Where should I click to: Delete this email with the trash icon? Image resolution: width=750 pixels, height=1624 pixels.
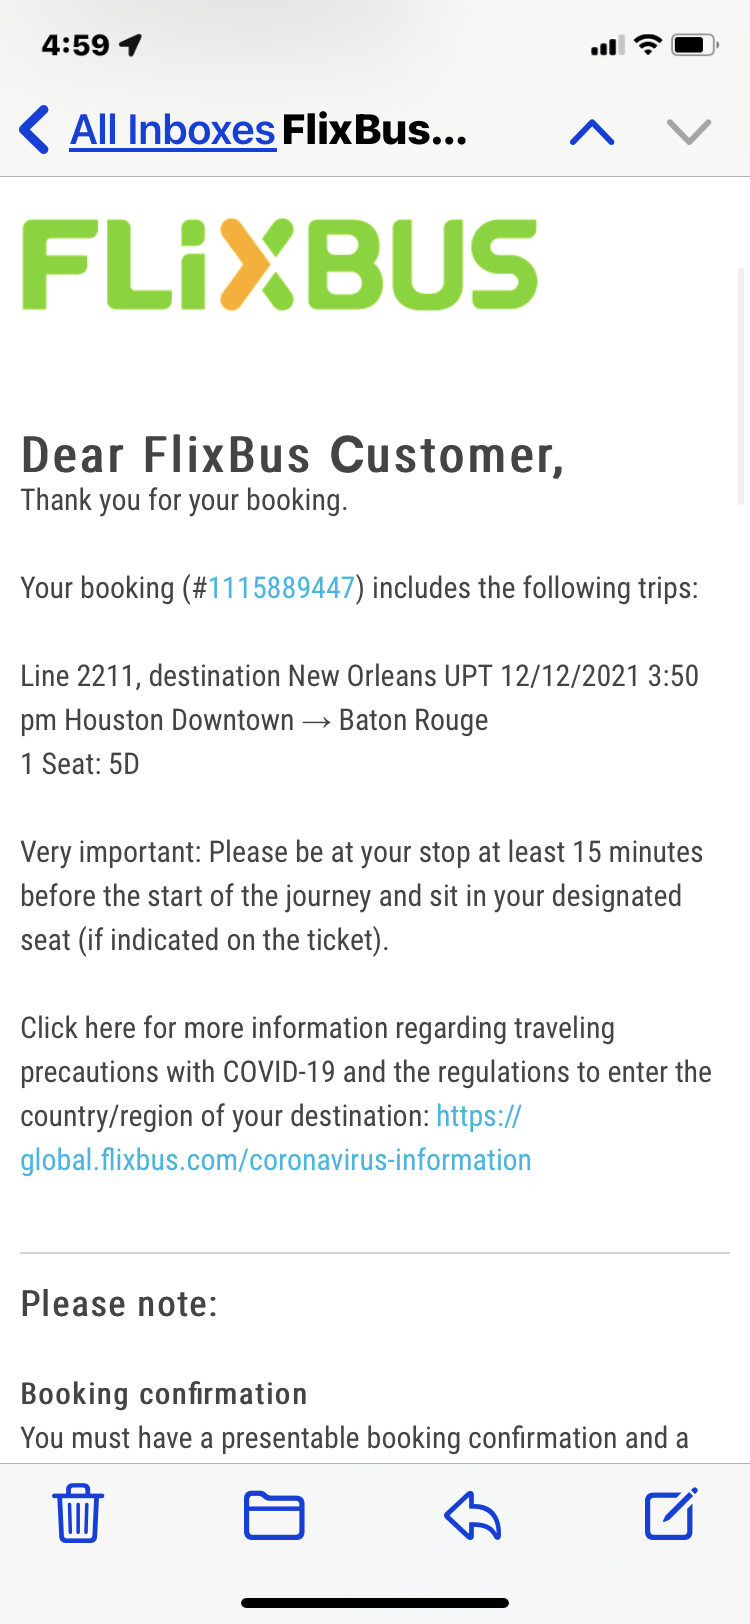click(78, 1513)
